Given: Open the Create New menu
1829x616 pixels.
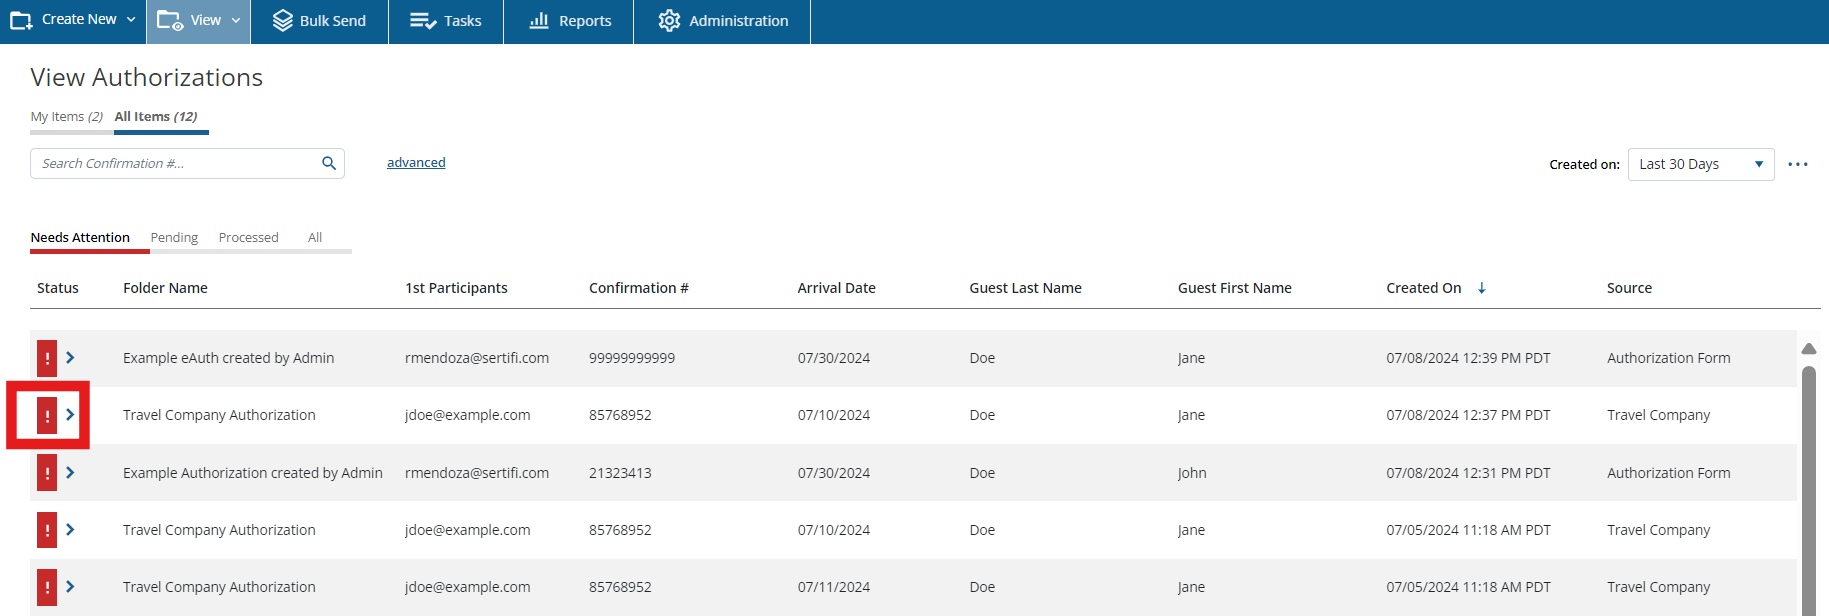Looking at the screenshot, I should point(72,20).
